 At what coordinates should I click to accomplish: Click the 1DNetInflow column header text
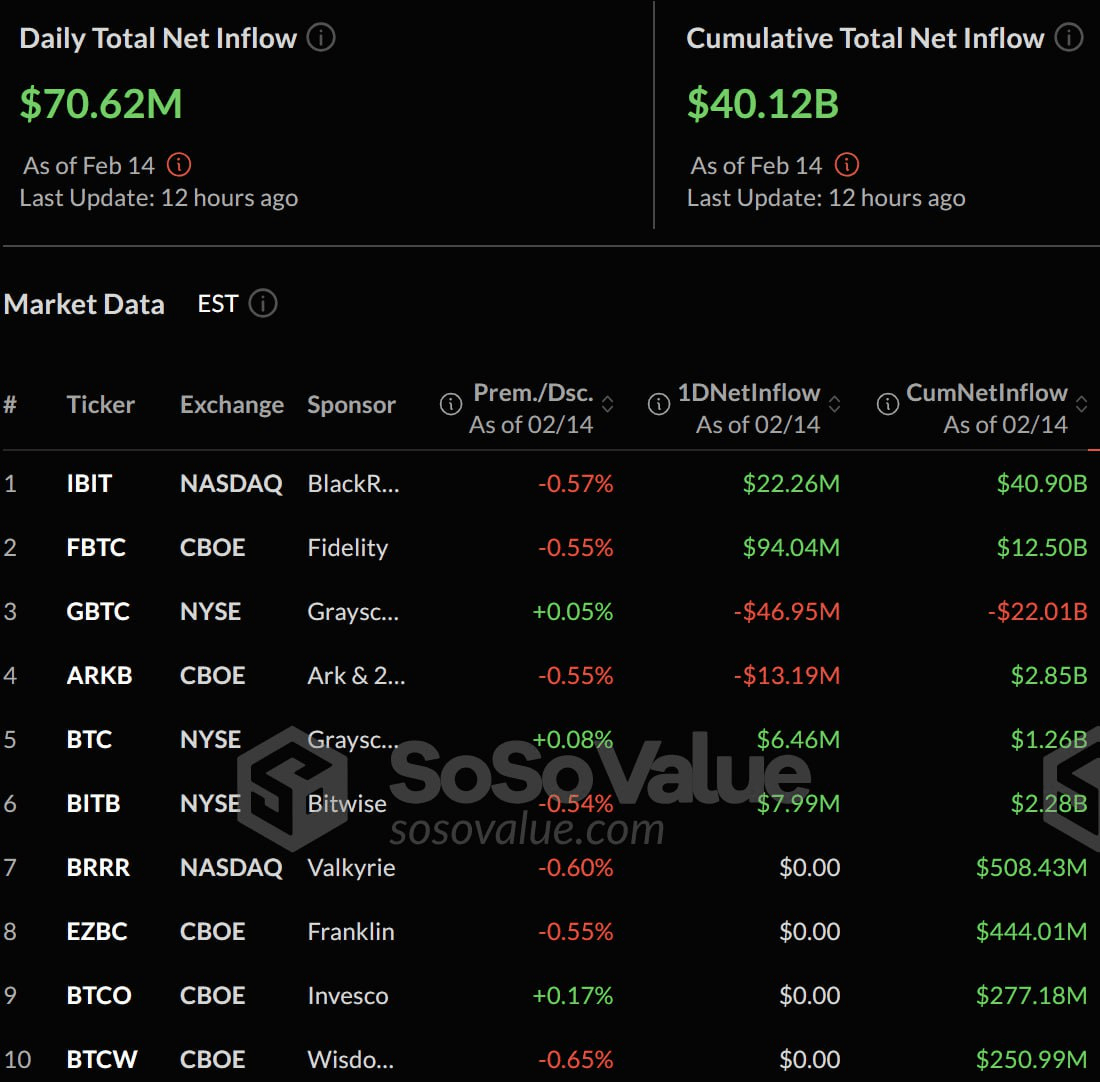(x=749, y=393)
